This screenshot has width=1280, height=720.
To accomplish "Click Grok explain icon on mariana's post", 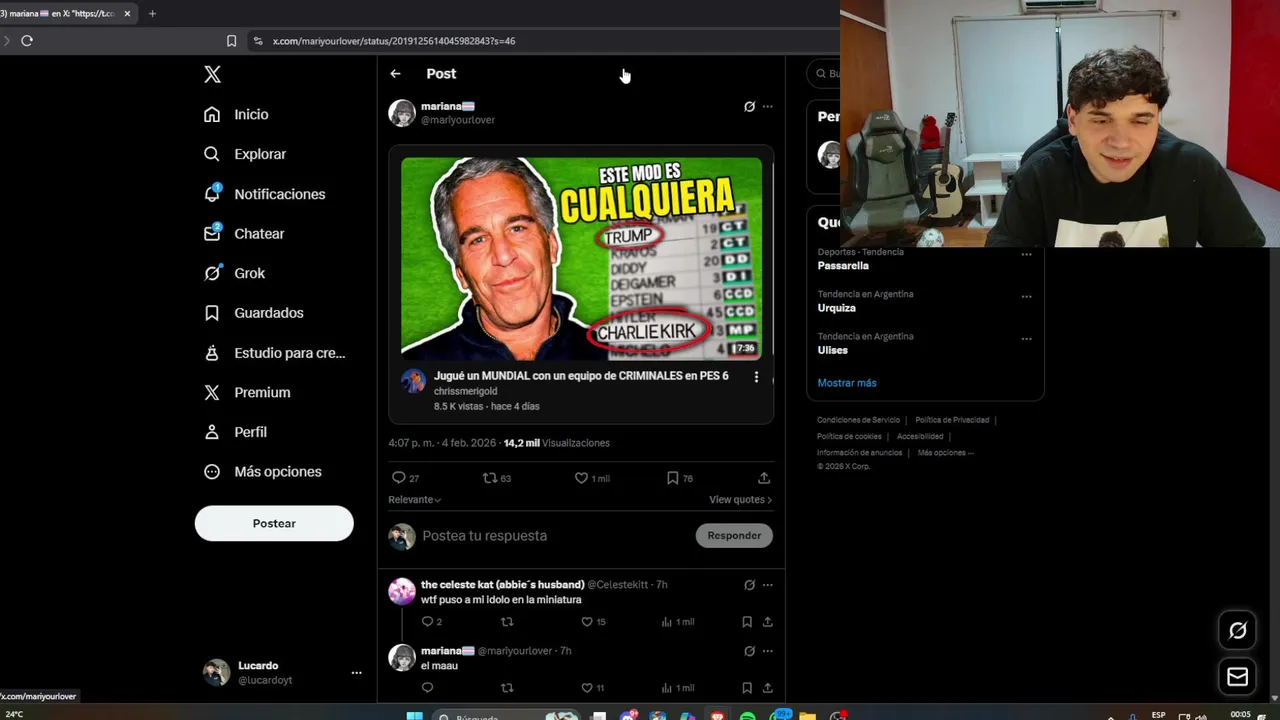I will point(749,106).
